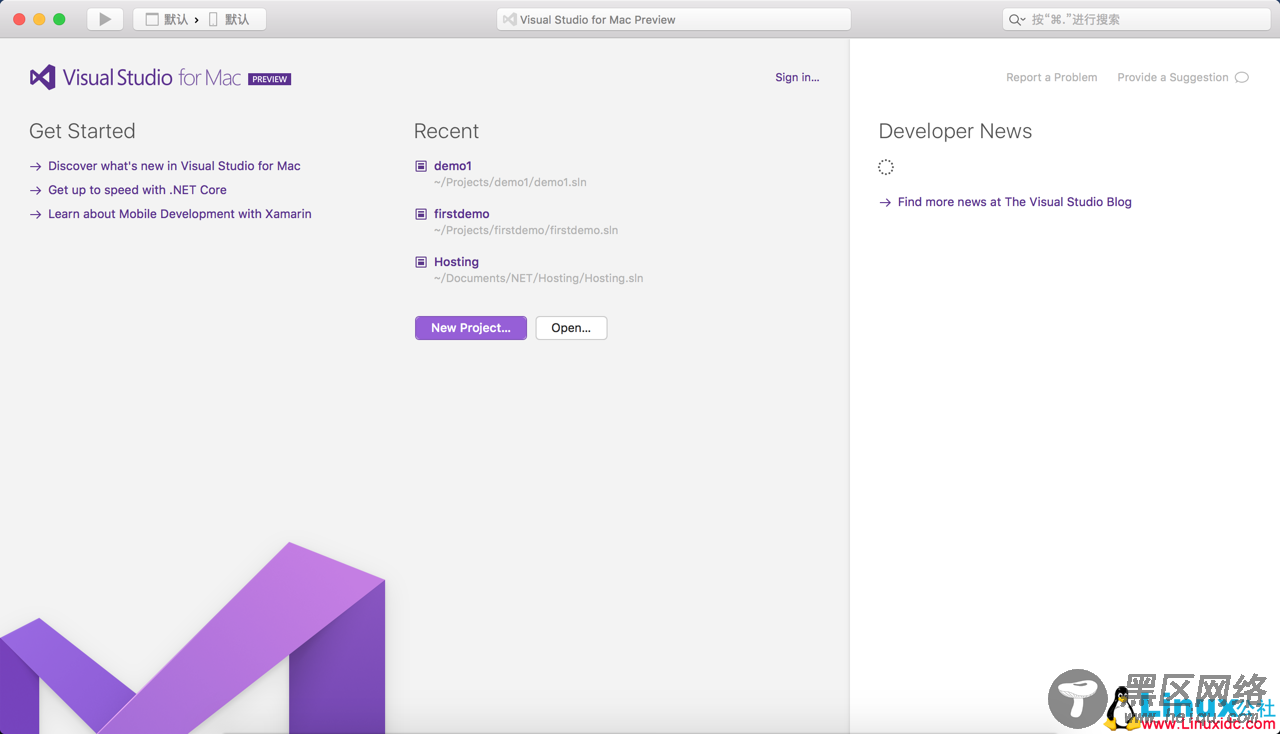Click the Sign in... link
The height and width of the screenshot is (734, 1280).
(x=797, y=77)
